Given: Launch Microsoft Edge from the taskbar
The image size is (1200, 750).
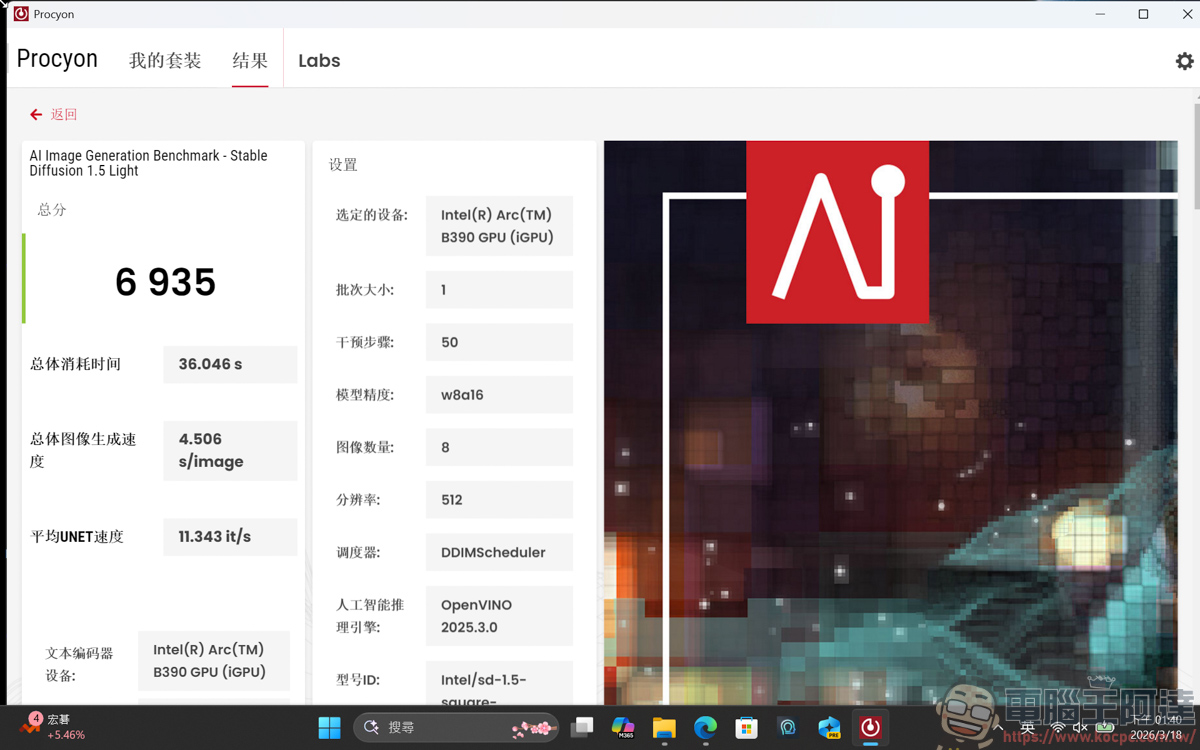Looking at the screenshot, I should (x=704, y=727).
